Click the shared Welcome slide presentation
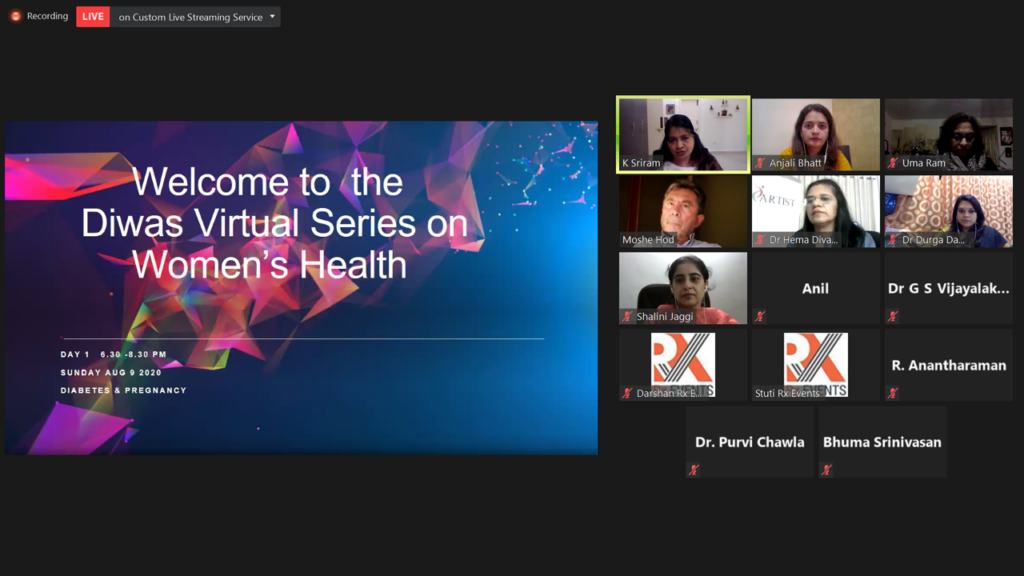The image size is (1024, 576). 301,288
